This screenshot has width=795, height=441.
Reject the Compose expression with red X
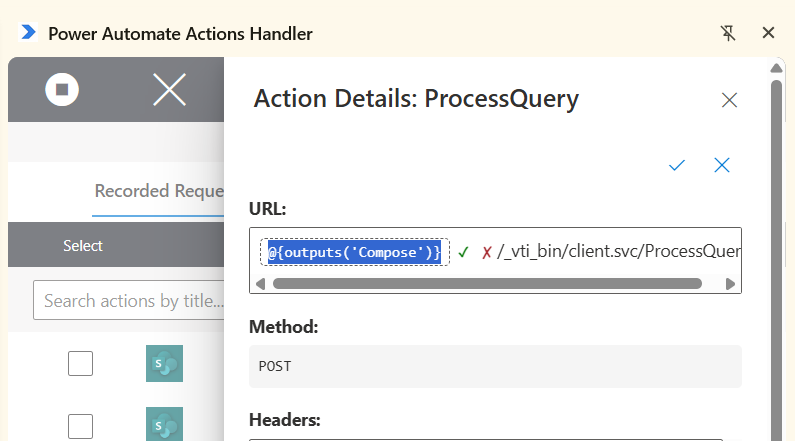(x=486, y=252)
